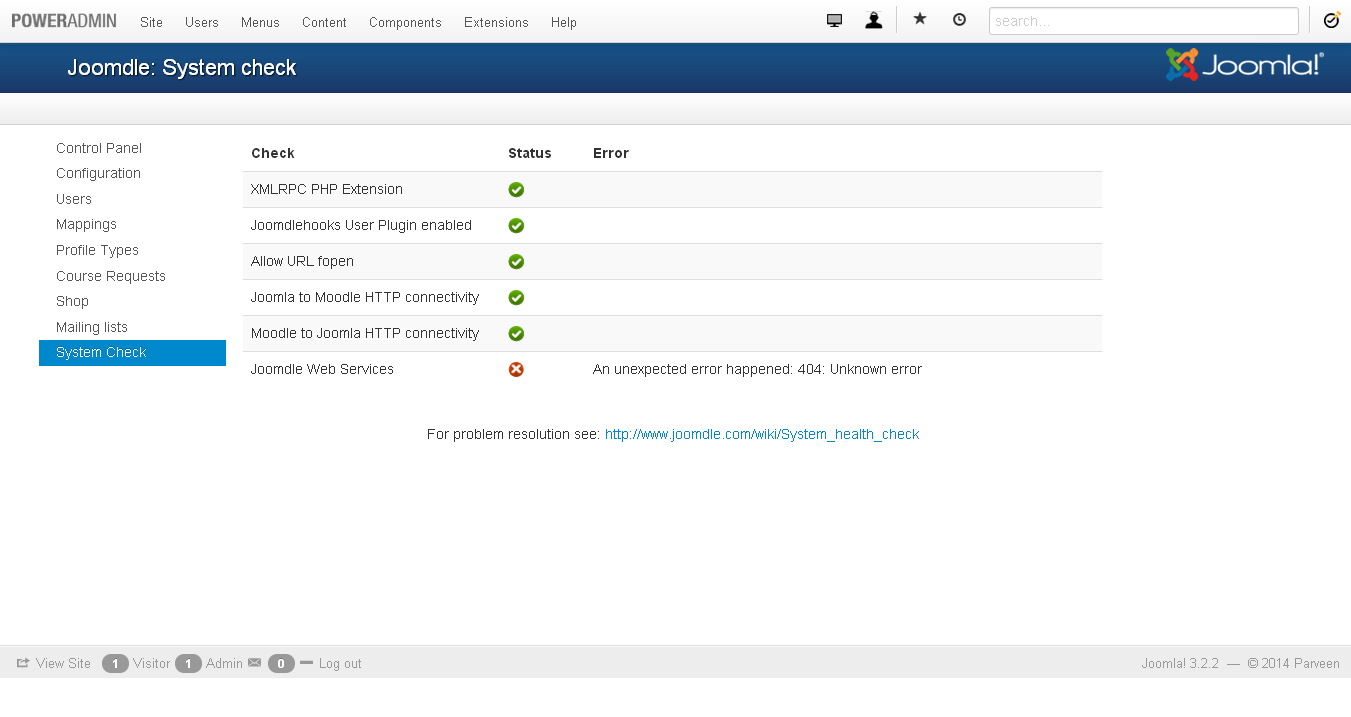Click the Log out link in footer

point(339,663)
